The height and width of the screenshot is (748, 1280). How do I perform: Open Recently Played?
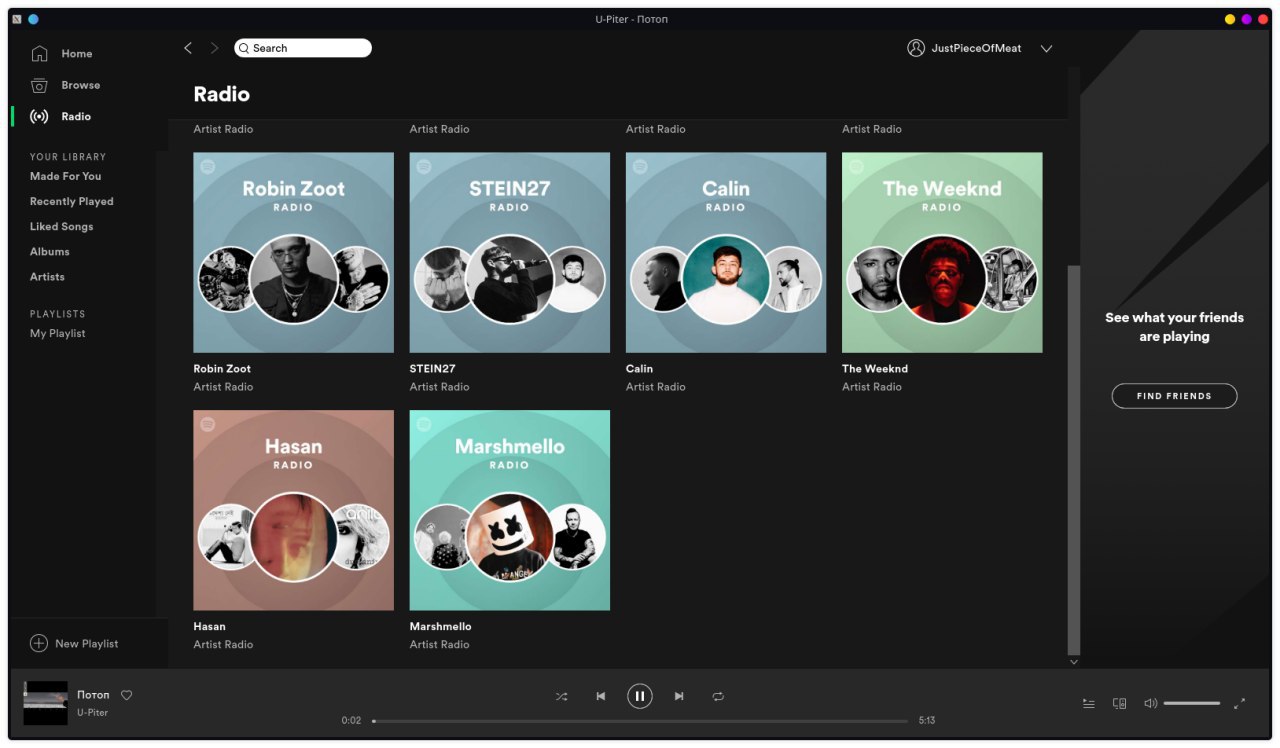pyautogui.click(x=71, y=201)
